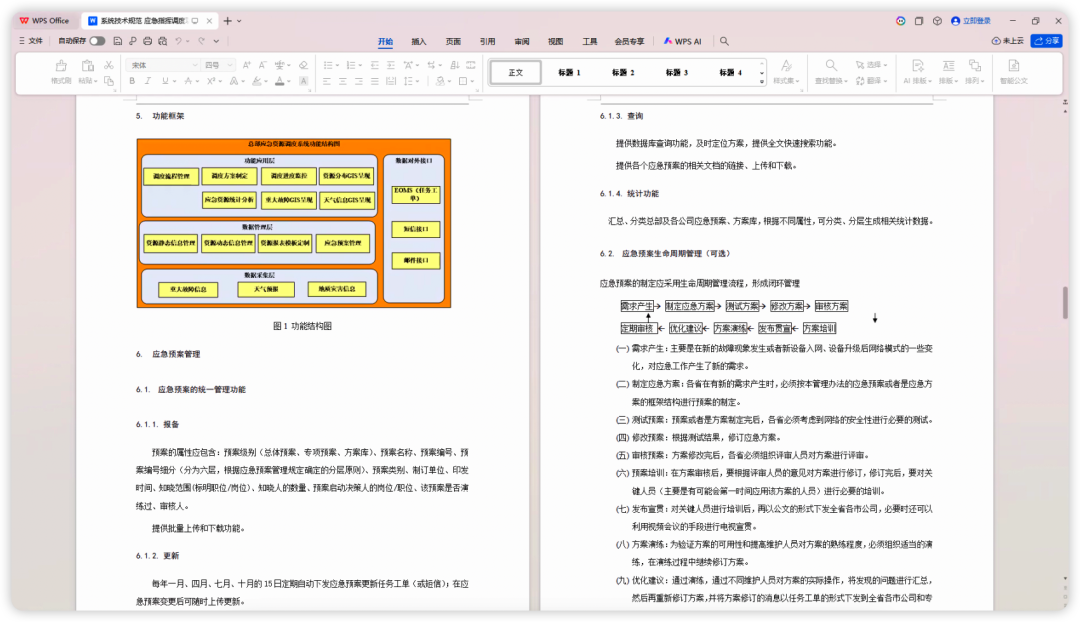Viewport: 1080px width, 622px height.
Task: Click the Sort (A-Z) icon
Action: pyautogui.click(x=455, y=65)
